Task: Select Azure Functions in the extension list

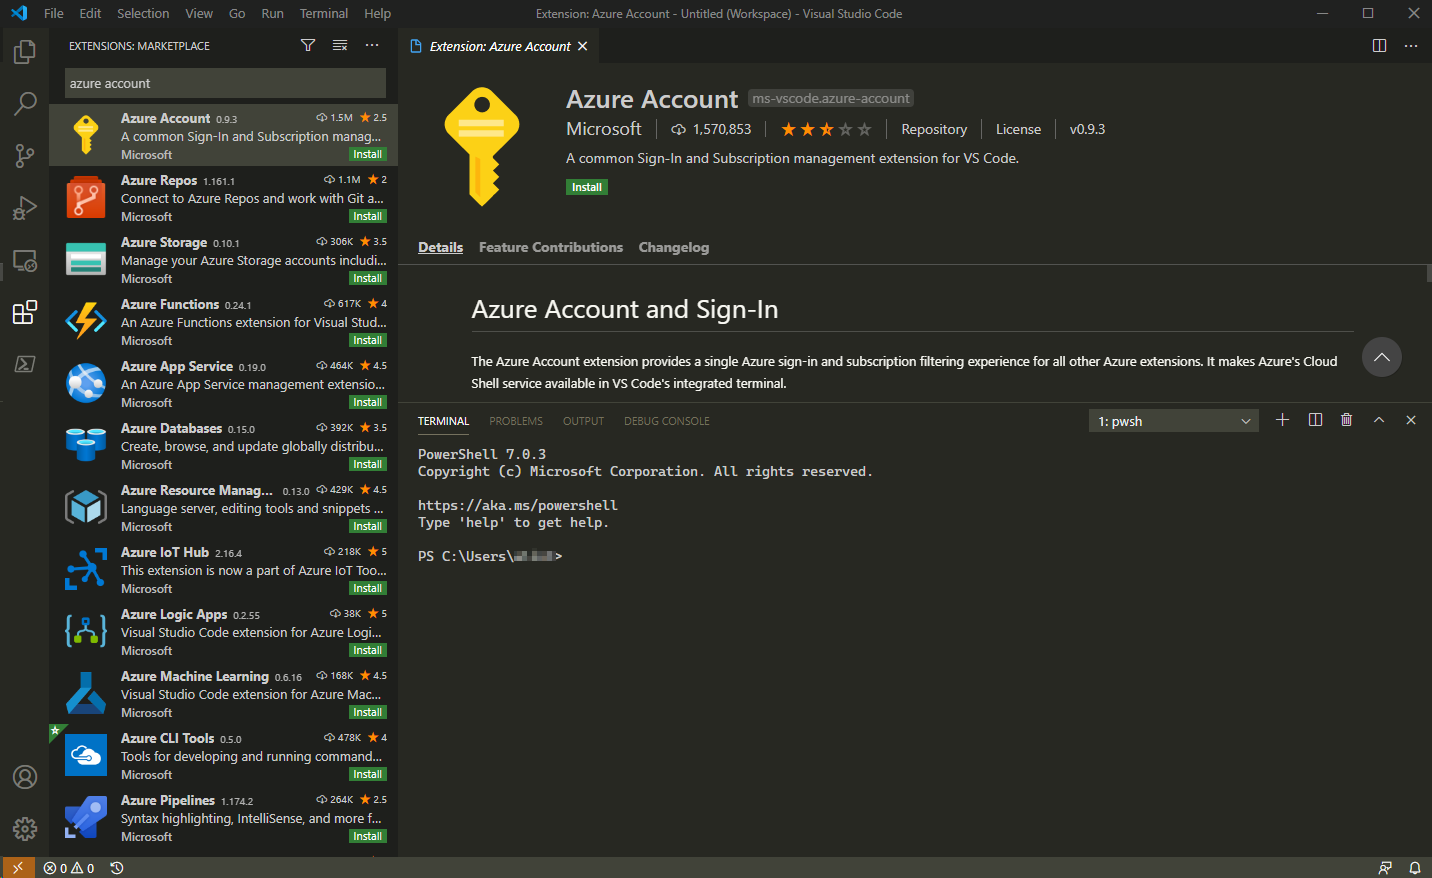Action: pyautogui.click(x=224, y=321)
